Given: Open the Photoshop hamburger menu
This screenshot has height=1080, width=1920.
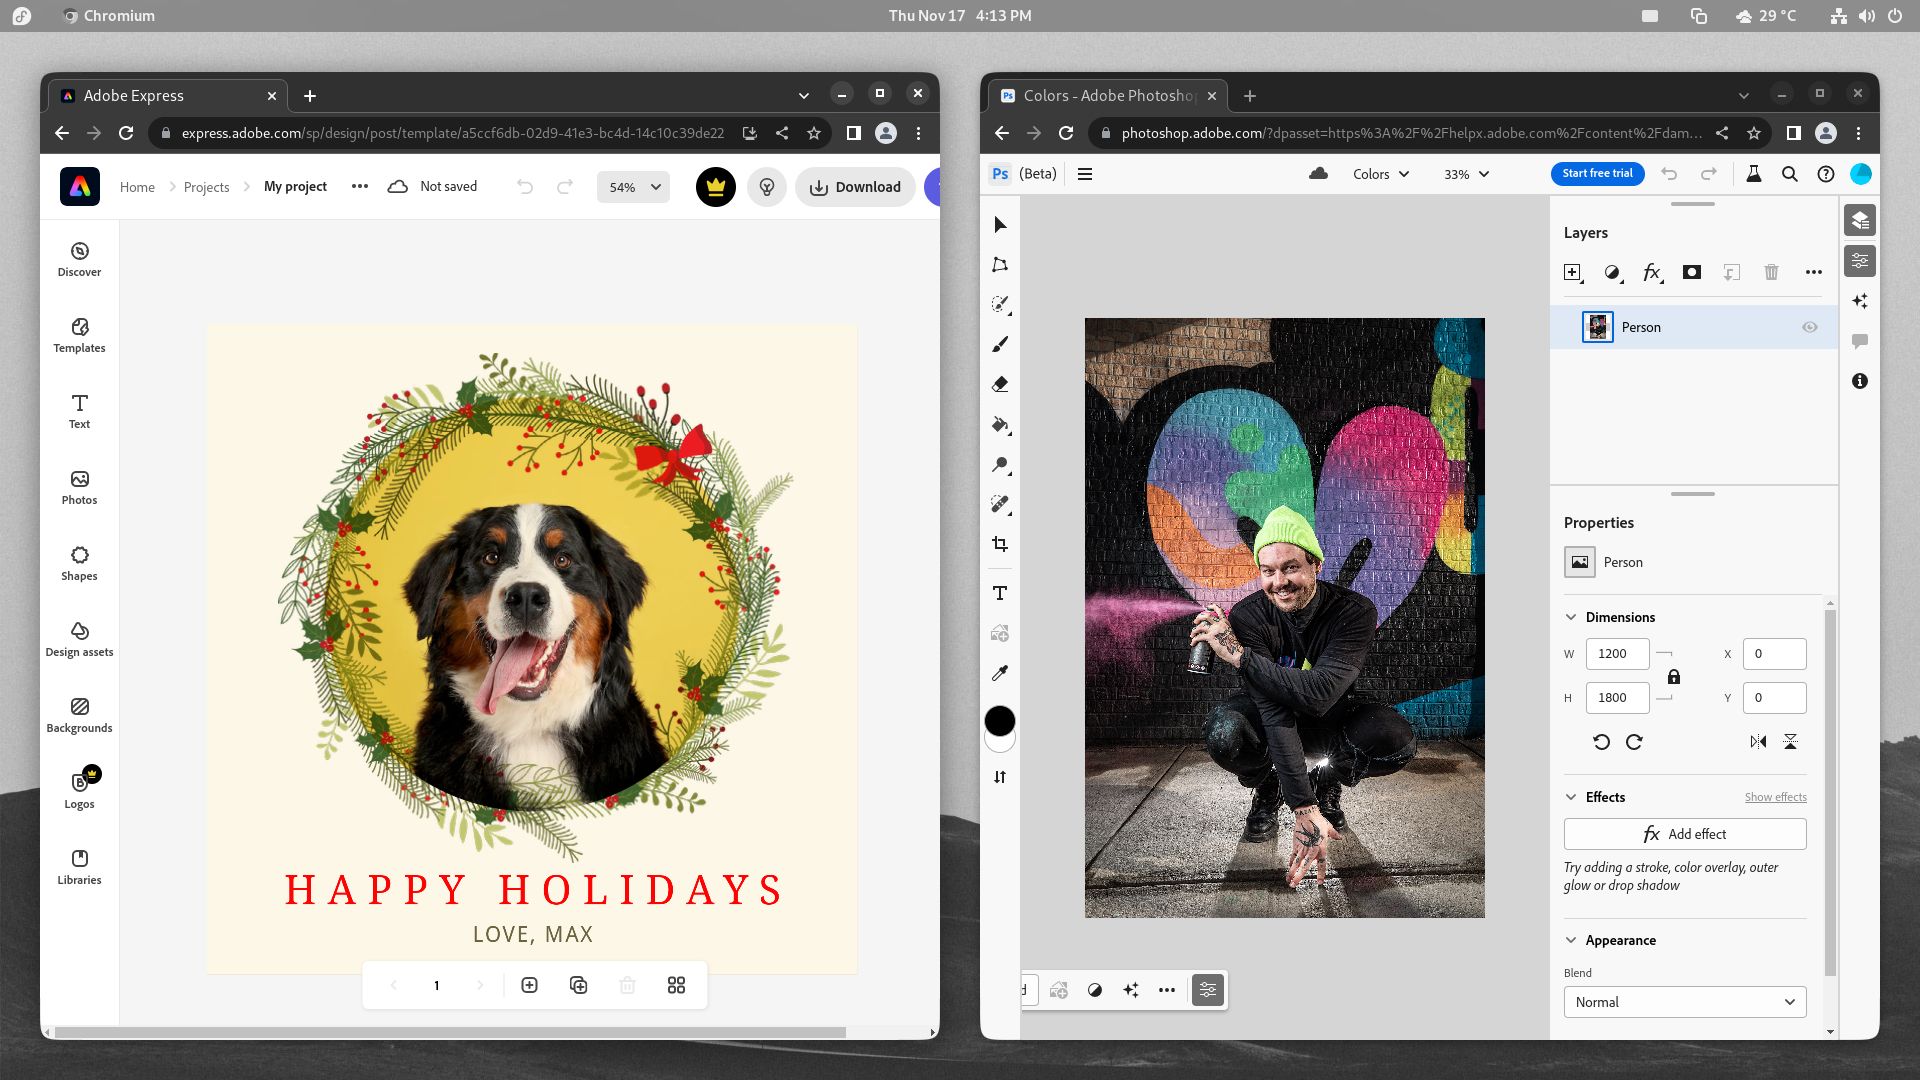Looking at the screenshot, I should [1085, 173].
